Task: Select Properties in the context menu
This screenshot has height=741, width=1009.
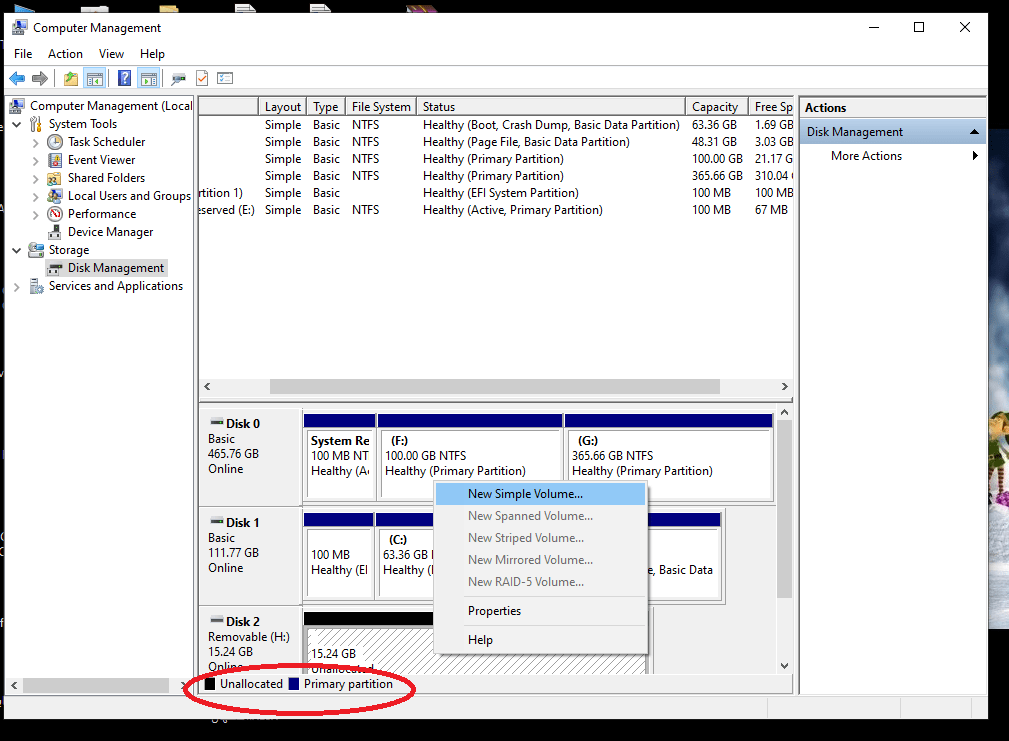Action: 494,611
